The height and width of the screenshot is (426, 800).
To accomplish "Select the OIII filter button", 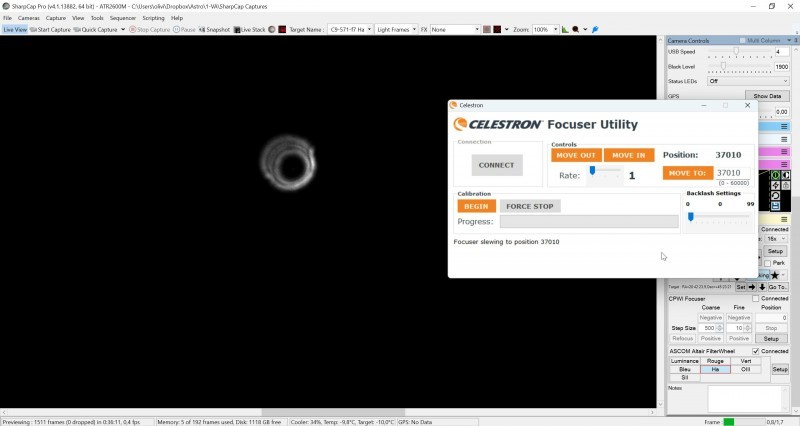I will click(745, 369).
